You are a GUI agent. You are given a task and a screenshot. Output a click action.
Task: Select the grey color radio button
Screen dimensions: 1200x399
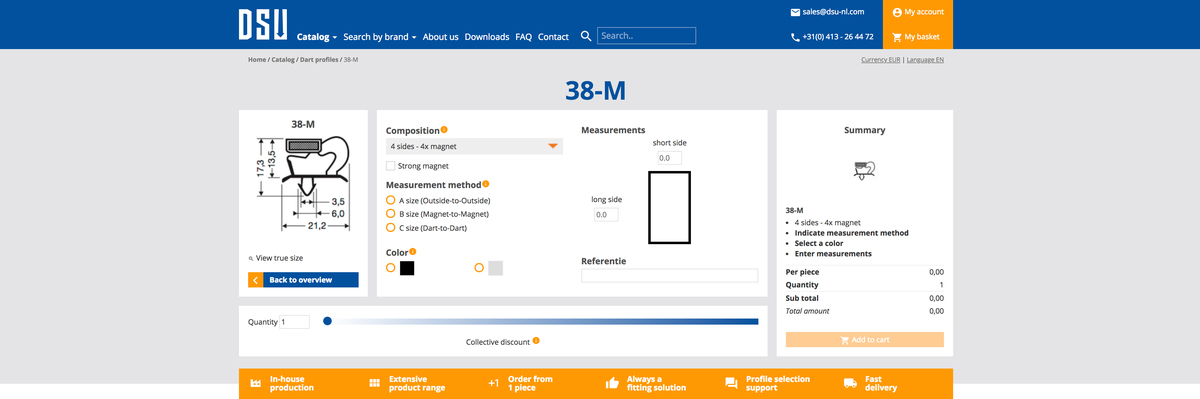(479, 268)
